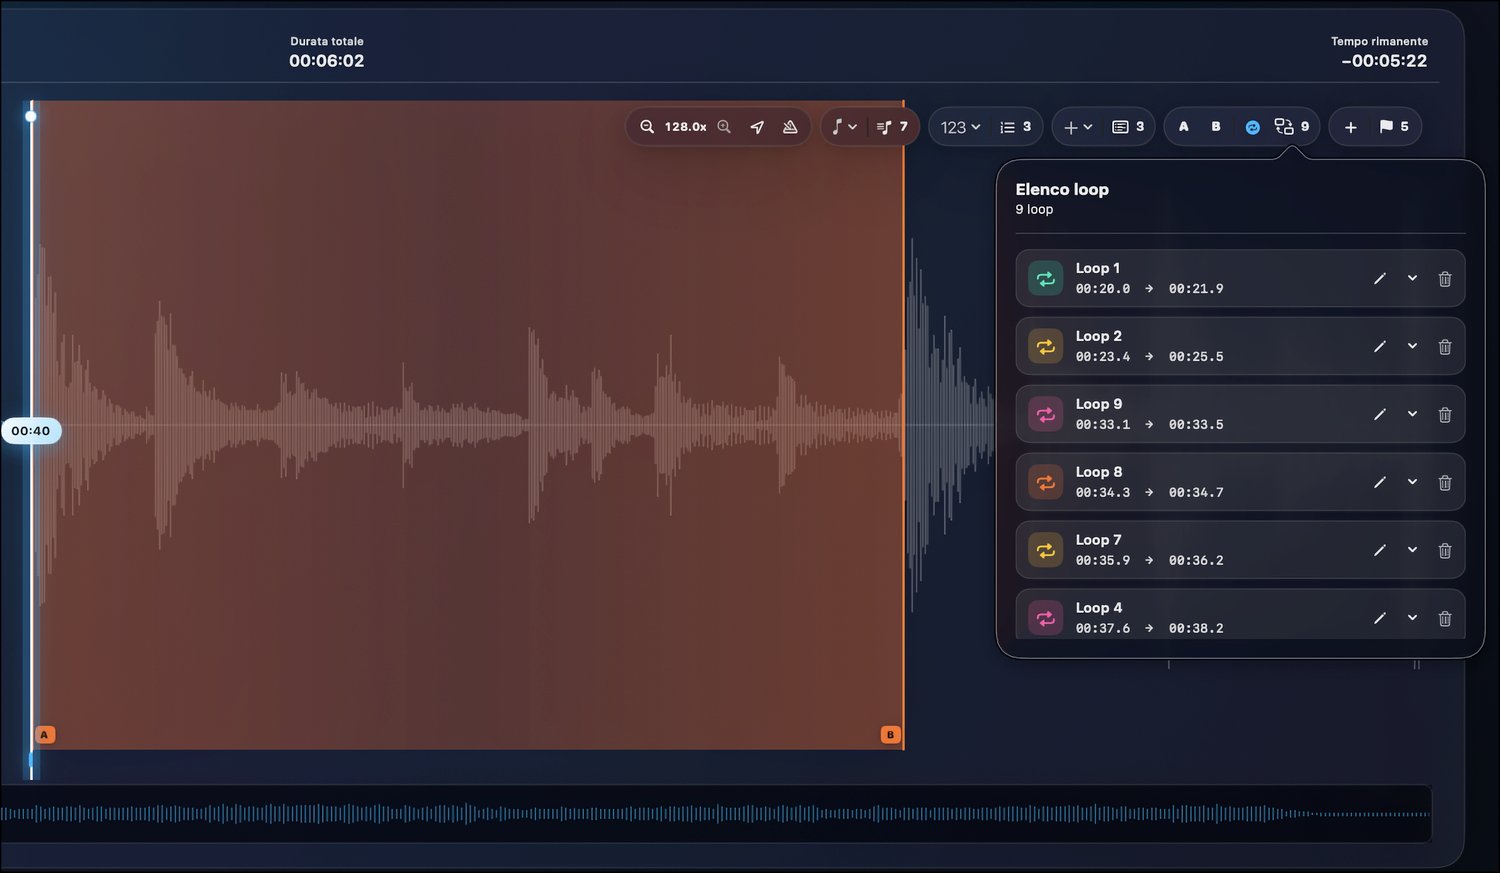Expand Loop 1 options chevron
This screenshot has height=873, width=1500.
click(x=1412, y=278)
